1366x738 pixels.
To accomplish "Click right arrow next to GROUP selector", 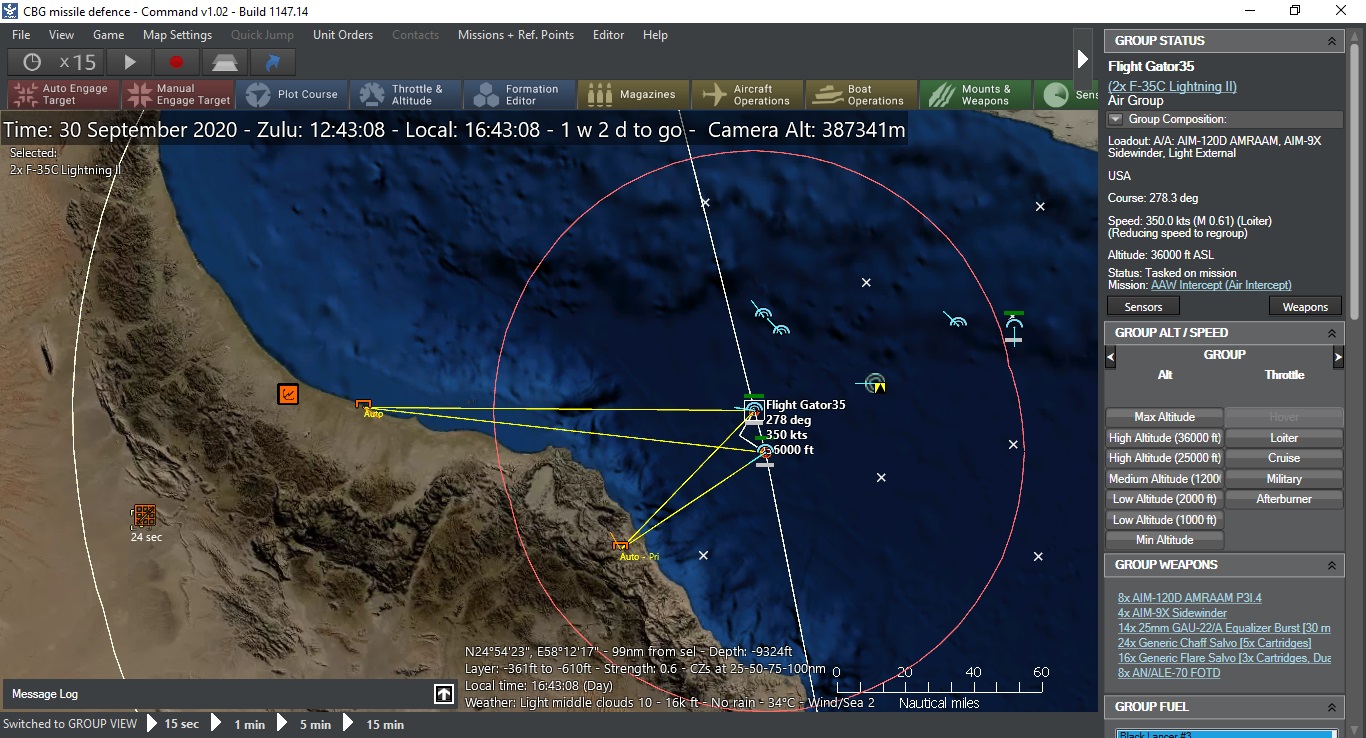I will click(1338, 357).
